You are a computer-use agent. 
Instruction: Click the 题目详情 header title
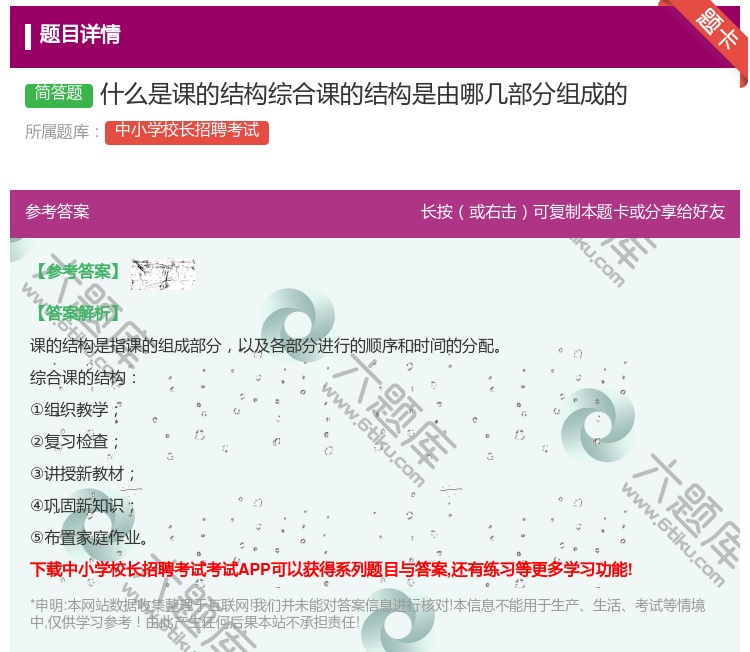[80, 34]
